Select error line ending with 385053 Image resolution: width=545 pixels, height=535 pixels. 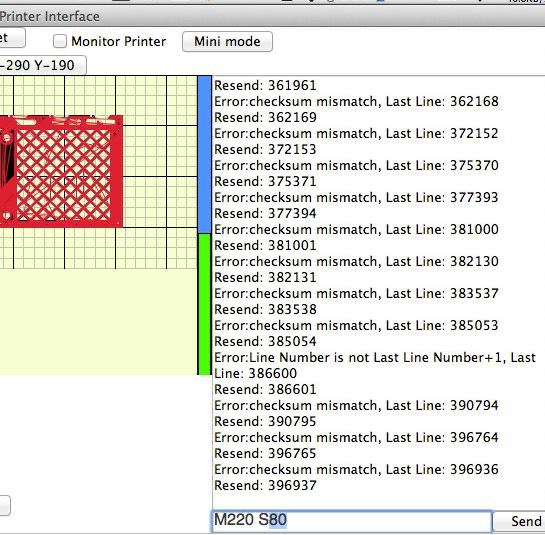(356, 325)
